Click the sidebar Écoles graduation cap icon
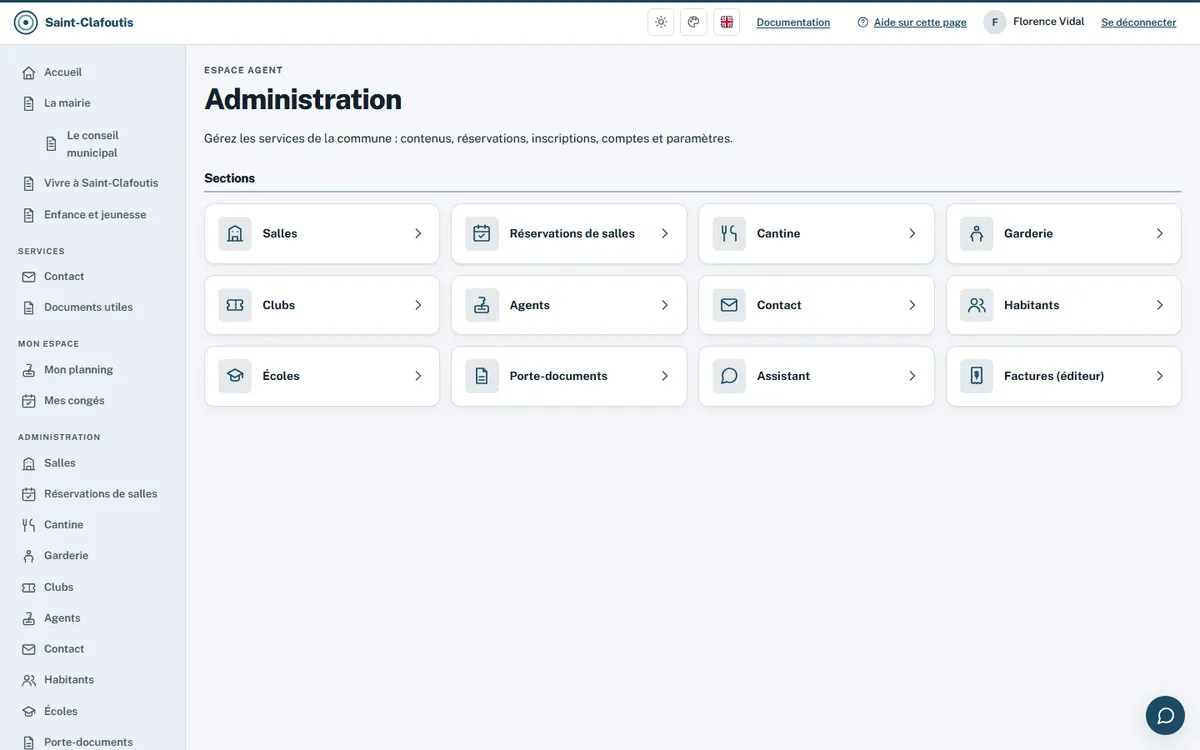 coord(29,711)
